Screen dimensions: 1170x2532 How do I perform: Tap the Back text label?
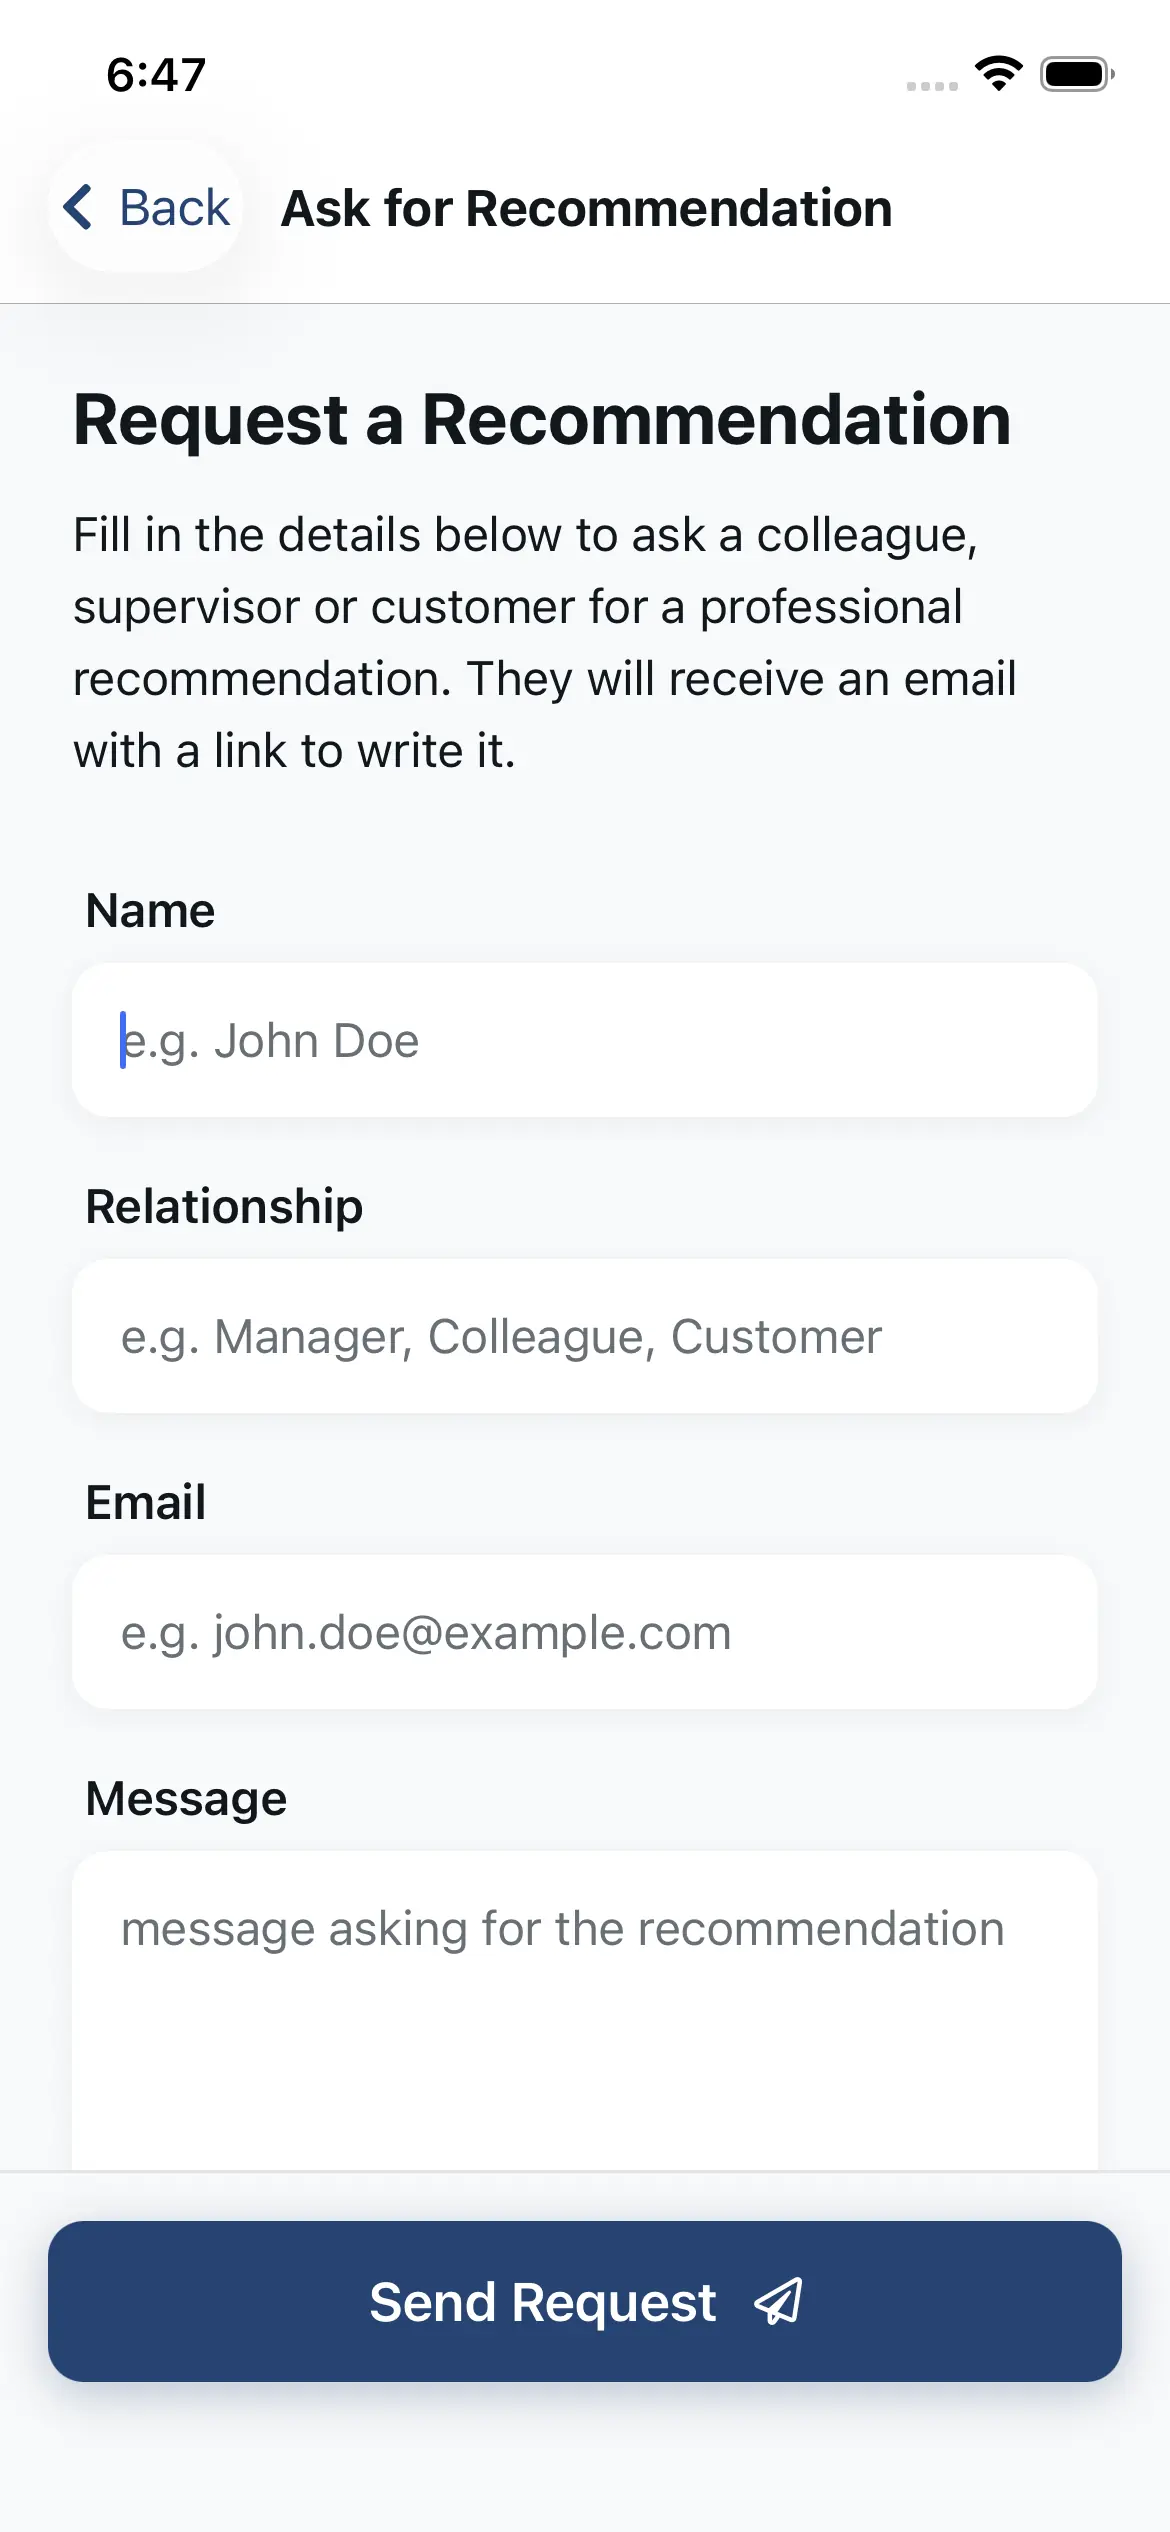pos(174,208)
